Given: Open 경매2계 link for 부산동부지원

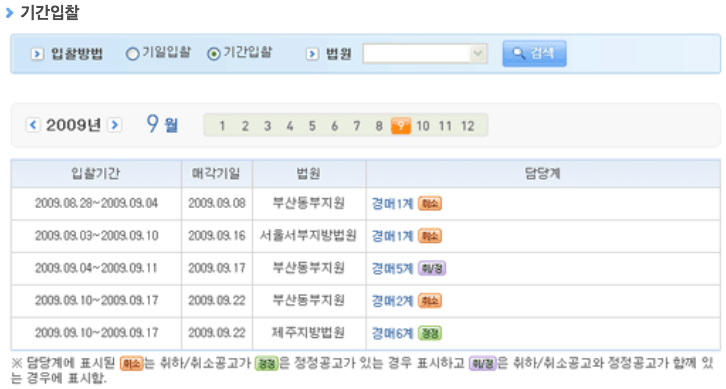Looking at the screenshot, I should tap(392, 301).
